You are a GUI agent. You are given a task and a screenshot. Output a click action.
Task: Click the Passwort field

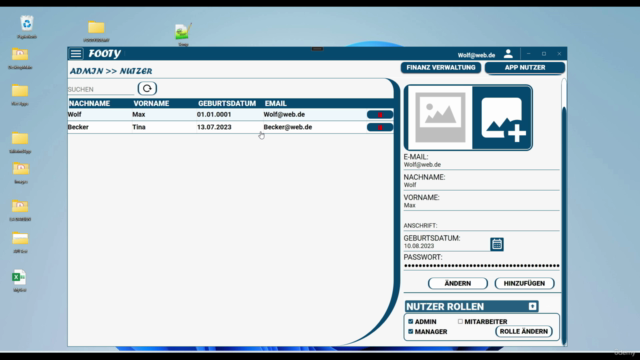(x=481, y=266)
